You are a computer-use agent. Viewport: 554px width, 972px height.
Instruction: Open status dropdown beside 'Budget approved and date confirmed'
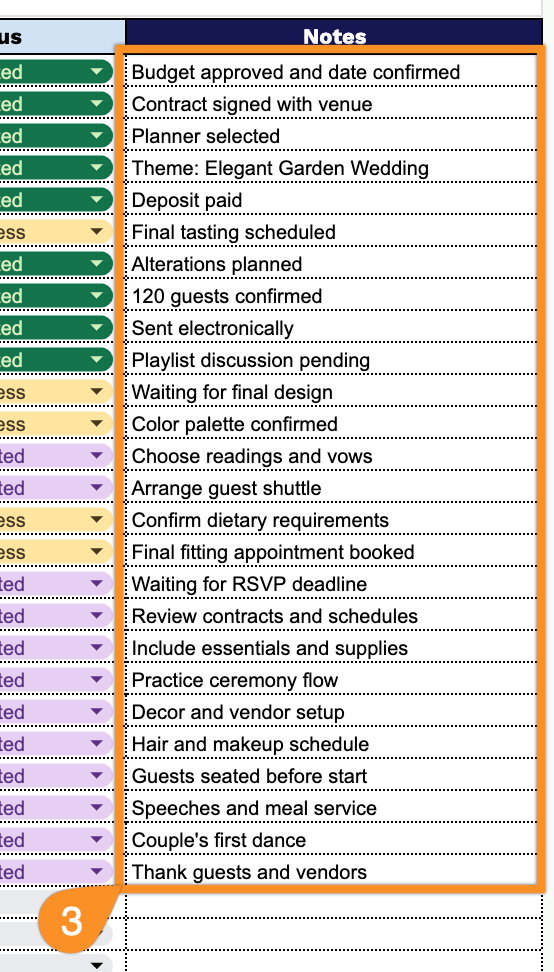click(x=97, y=73)
